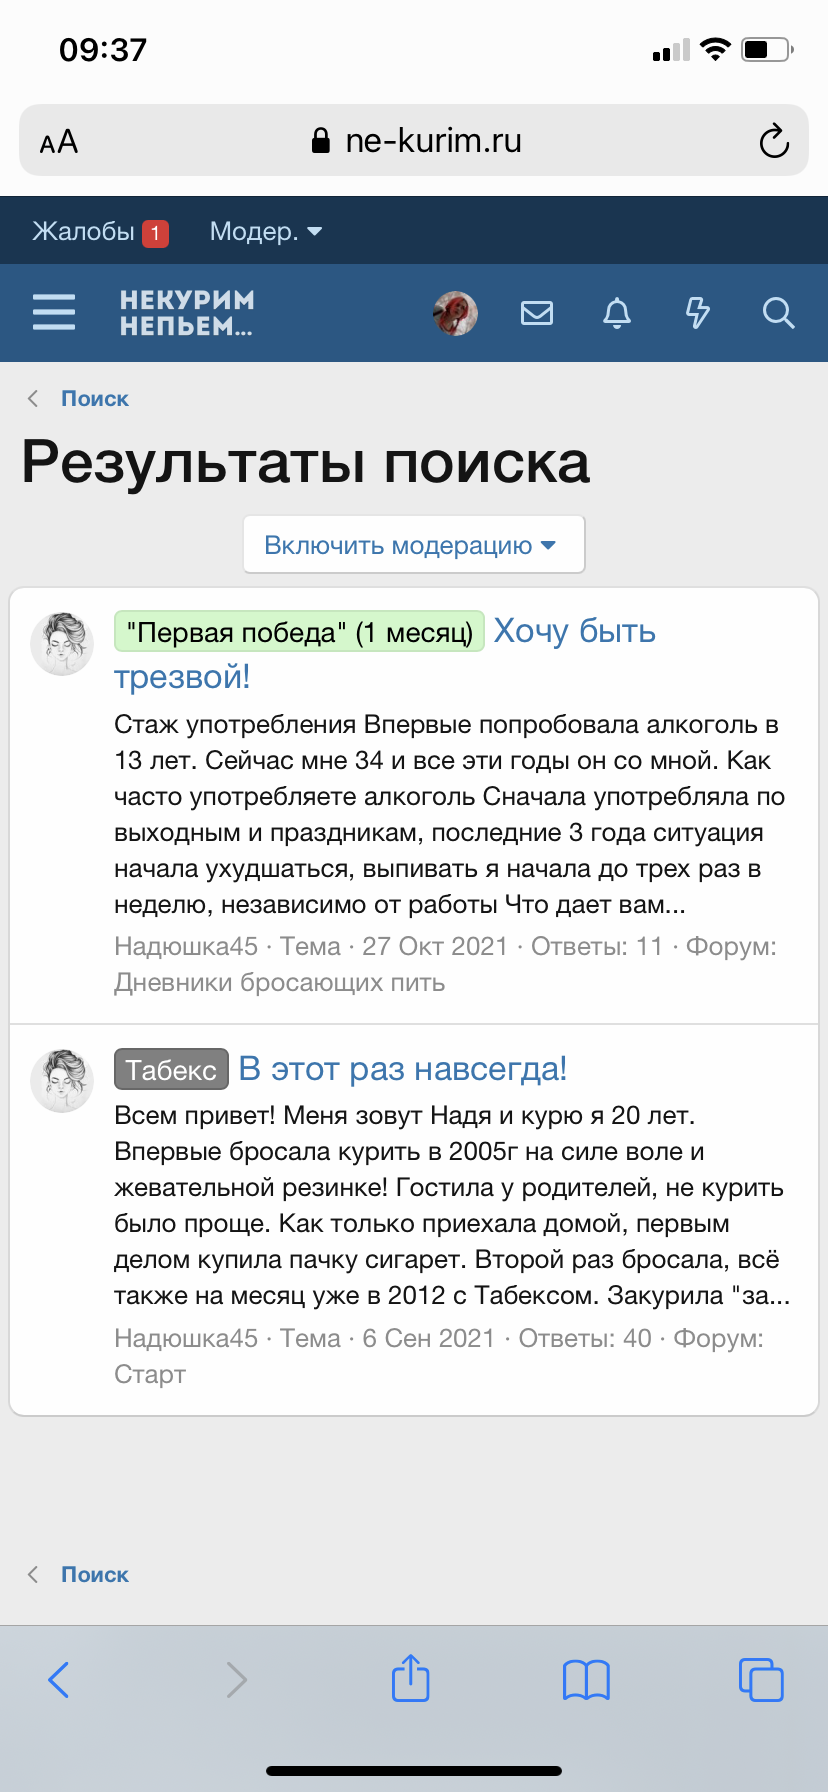828x1792 pixels.
Task: Open the thread «В этот раз навсегда!»
Action: pos(402,1069)
